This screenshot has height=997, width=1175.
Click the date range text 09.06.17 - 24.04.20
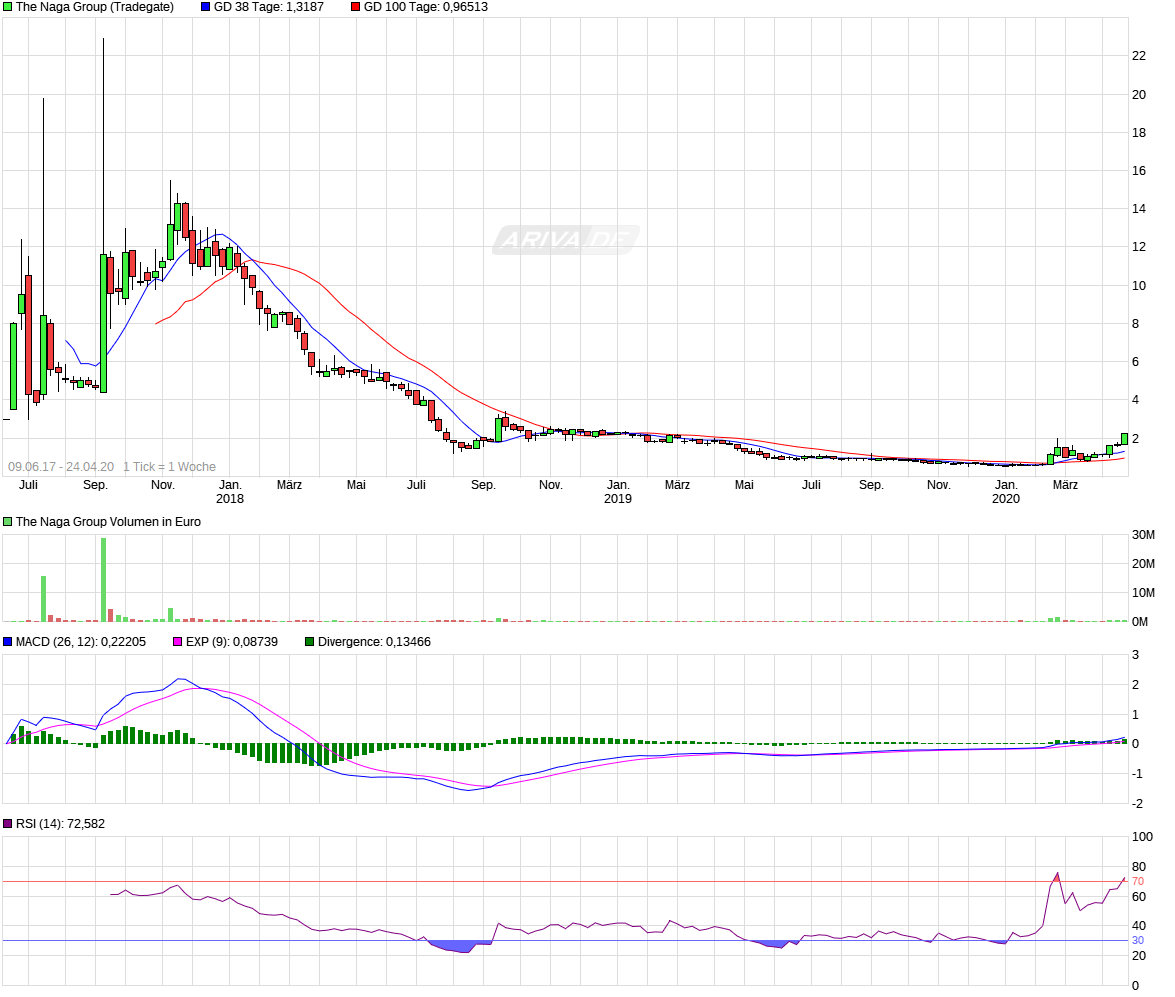(x=62, y=466)
